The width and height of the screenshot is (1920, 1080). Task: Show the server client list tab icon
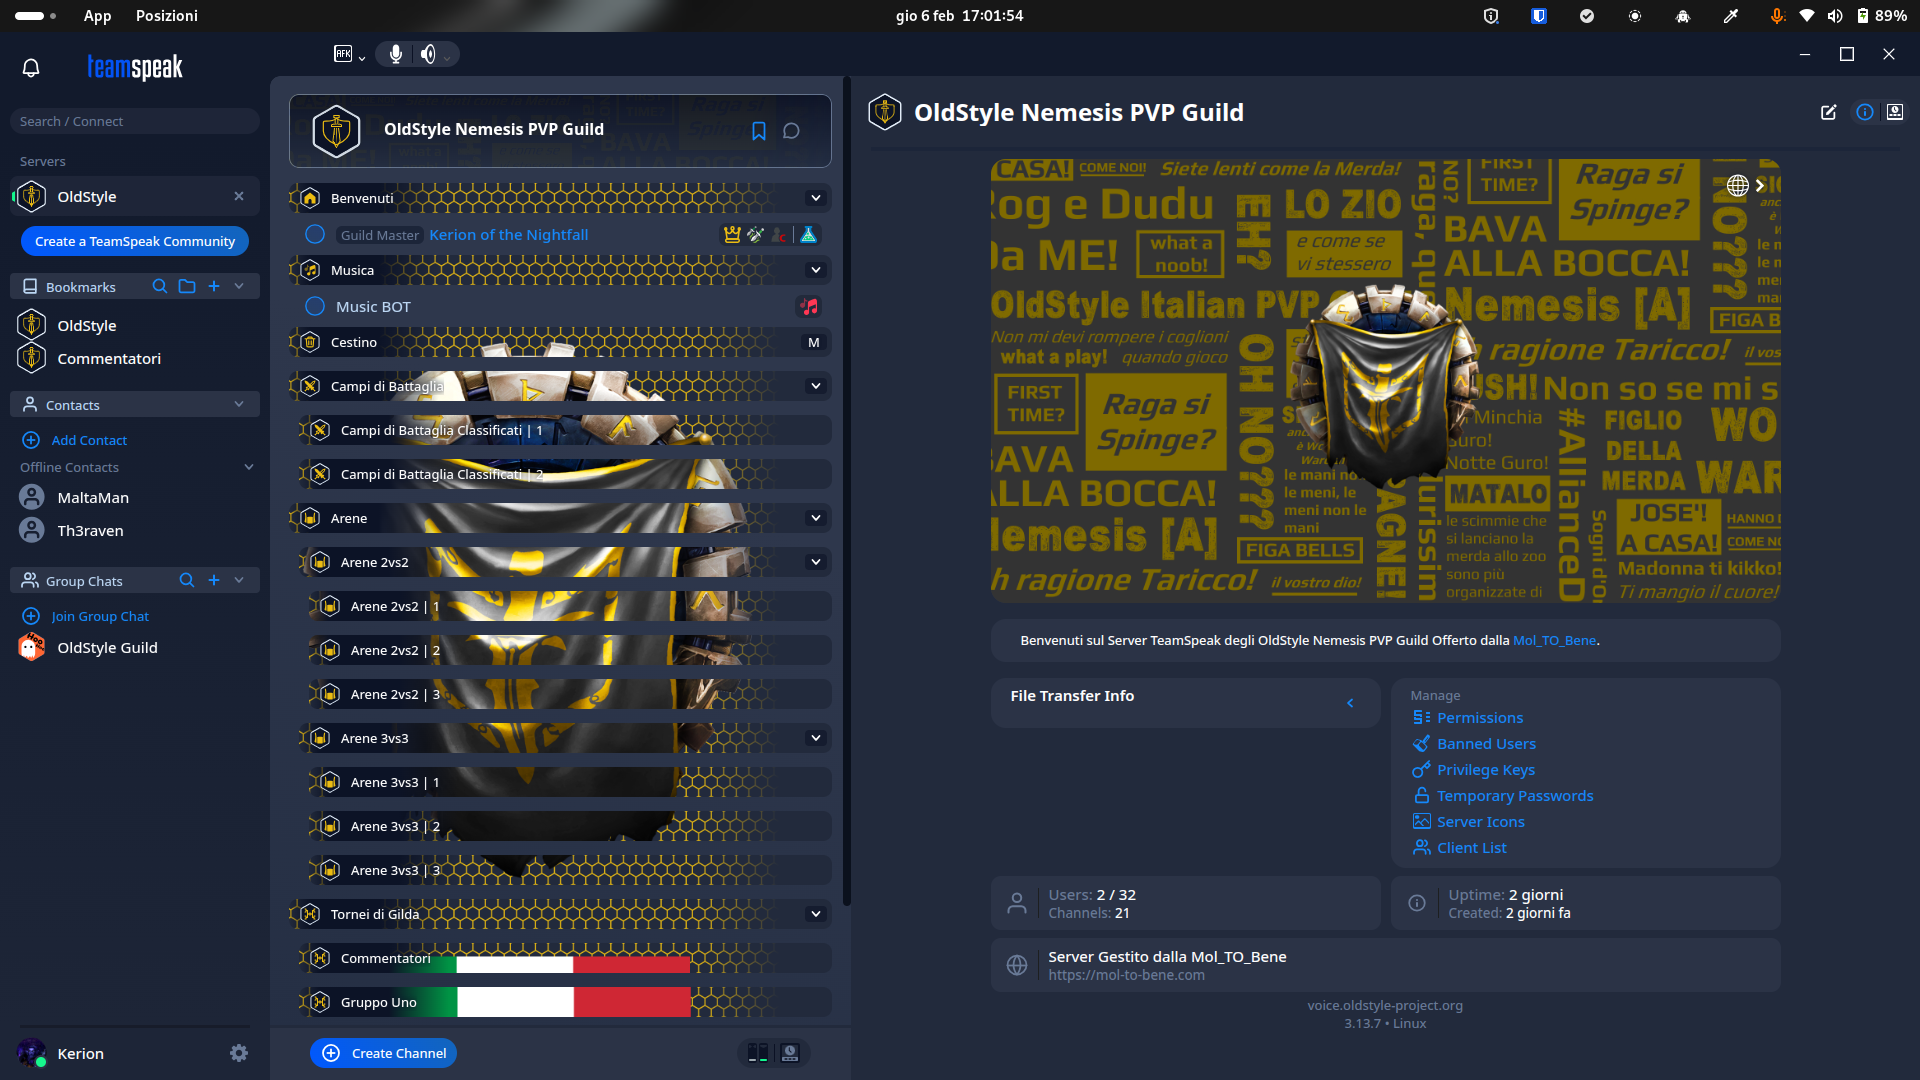[x=1895, y=113]
